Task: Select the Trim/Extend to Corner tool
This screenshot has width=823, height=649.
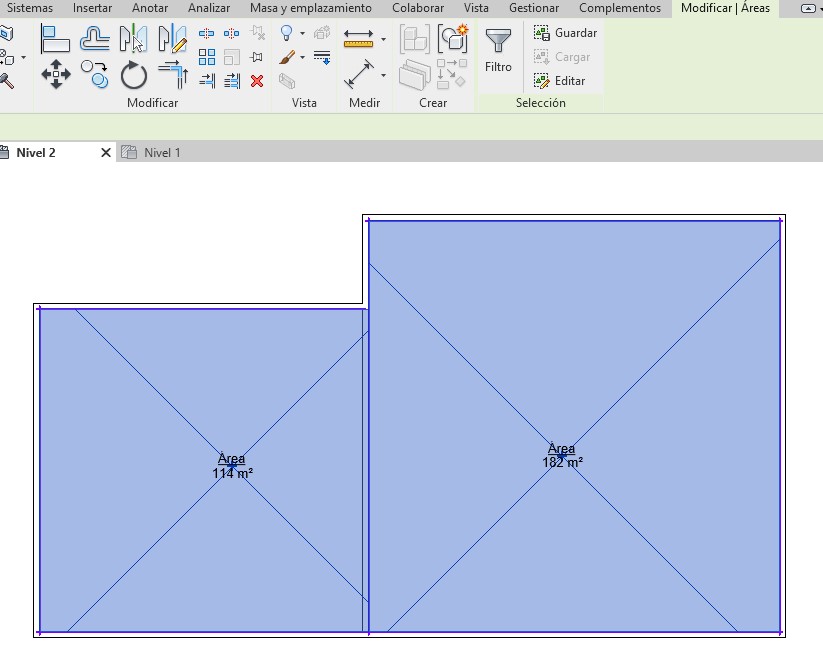Action: 173,75
